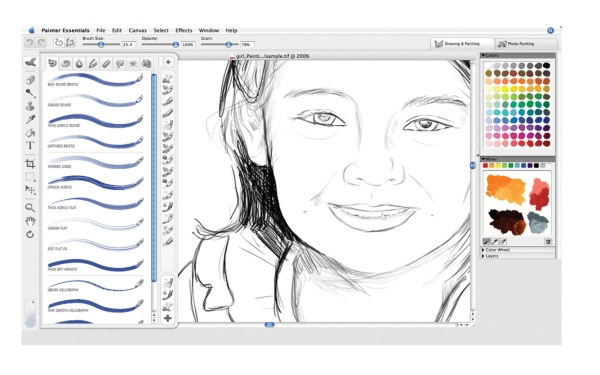Choose the Grainy Calligraphy brush stroke
Screen dimensions: 600x375
(x=95, y=286)
